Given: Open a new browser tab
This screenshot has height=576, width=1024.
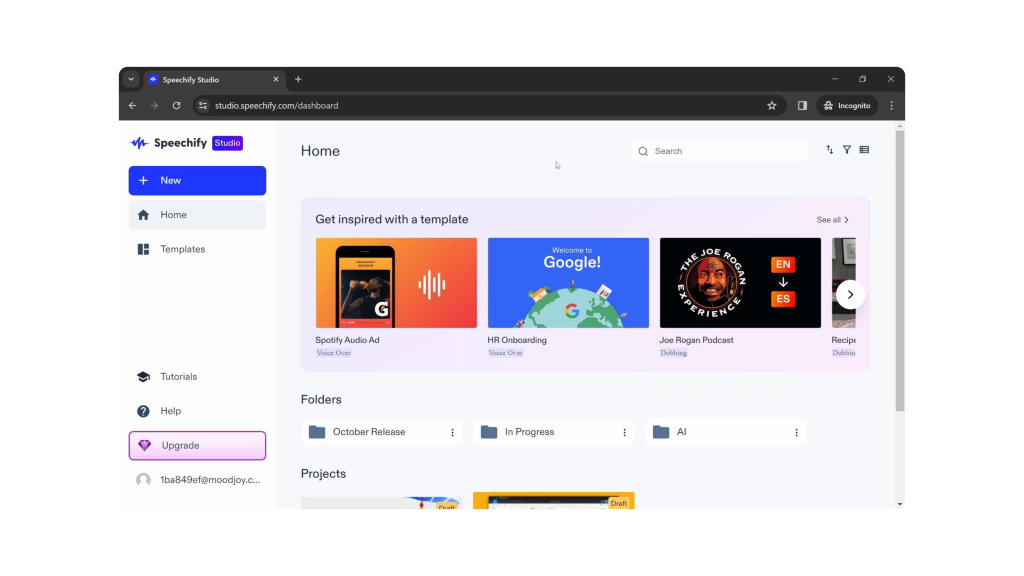Looking at the screenshot, I should coord(298,79).
